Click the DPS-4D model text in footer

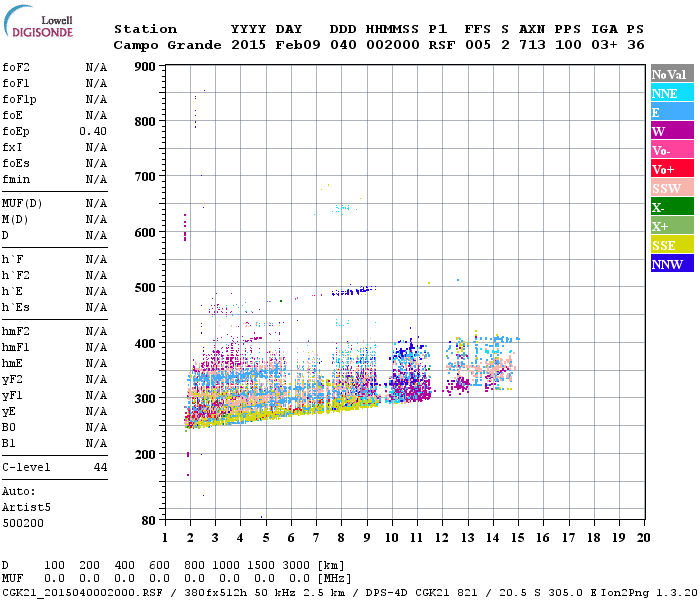pyautogui.click(x=387, y=593)
